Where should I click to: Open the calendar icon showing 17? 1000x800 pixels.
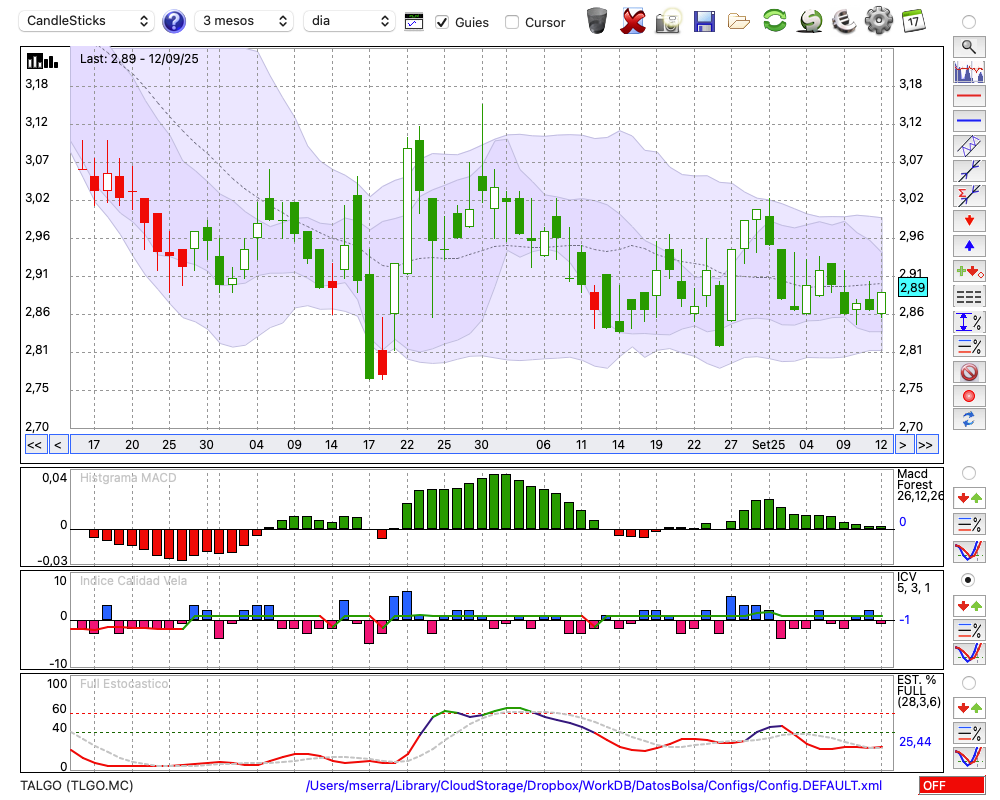(914, 21)
